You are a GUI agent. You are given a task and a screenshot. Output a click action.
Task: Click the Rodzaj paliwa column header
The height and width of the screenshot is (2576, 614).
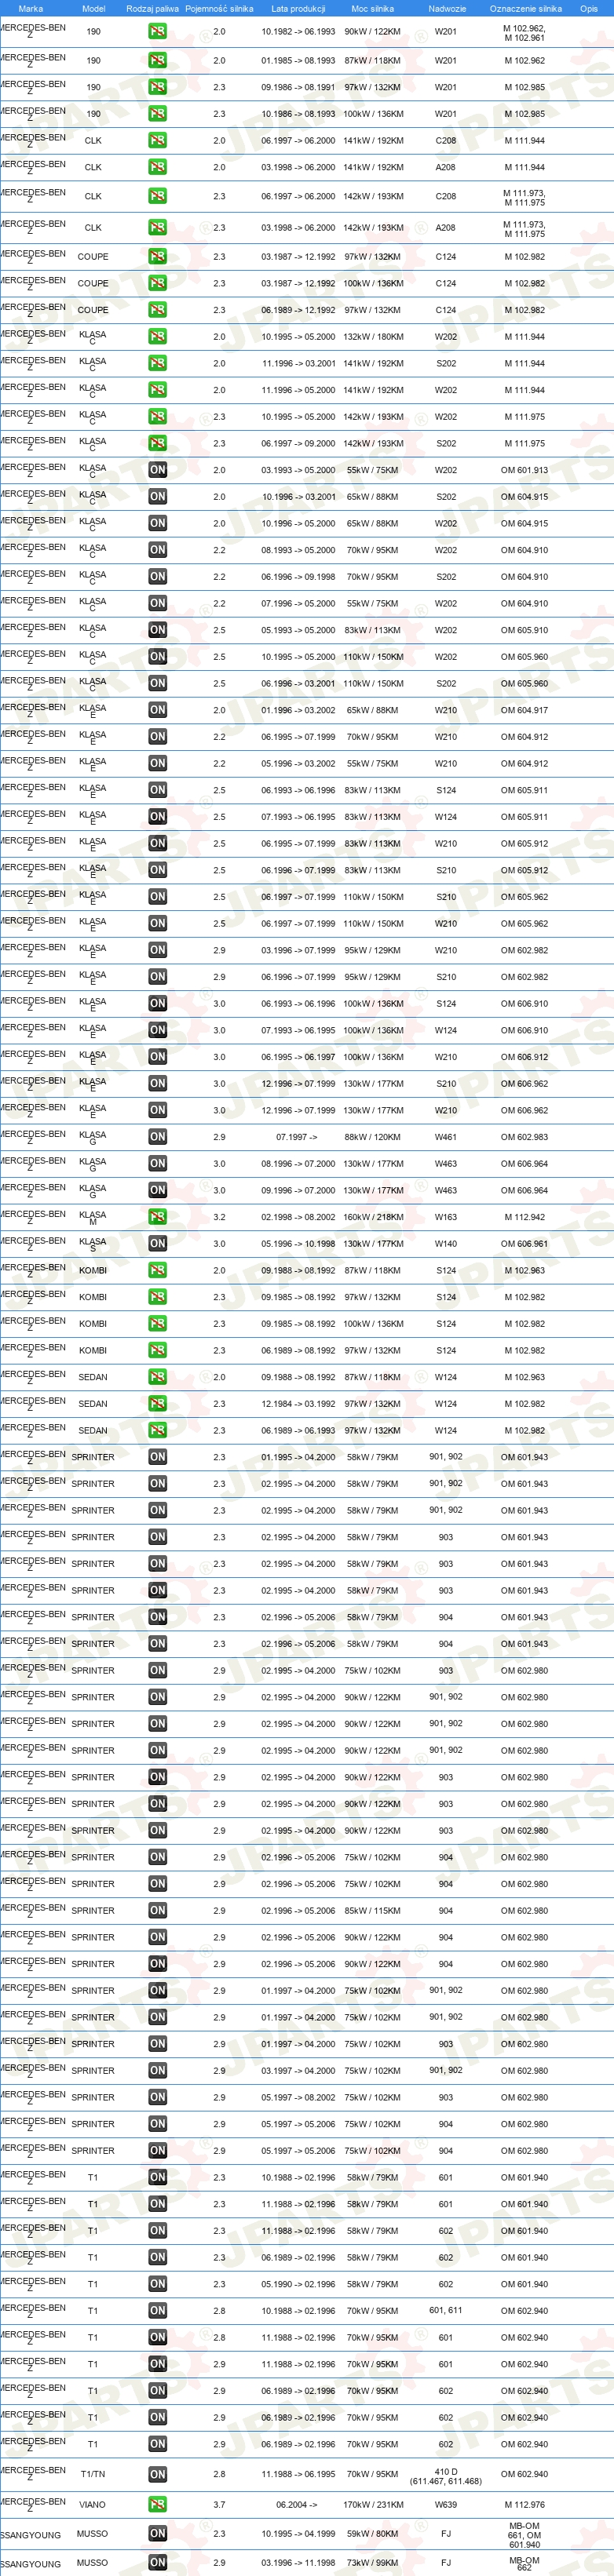pyautogui.click(x=153, y=8)
